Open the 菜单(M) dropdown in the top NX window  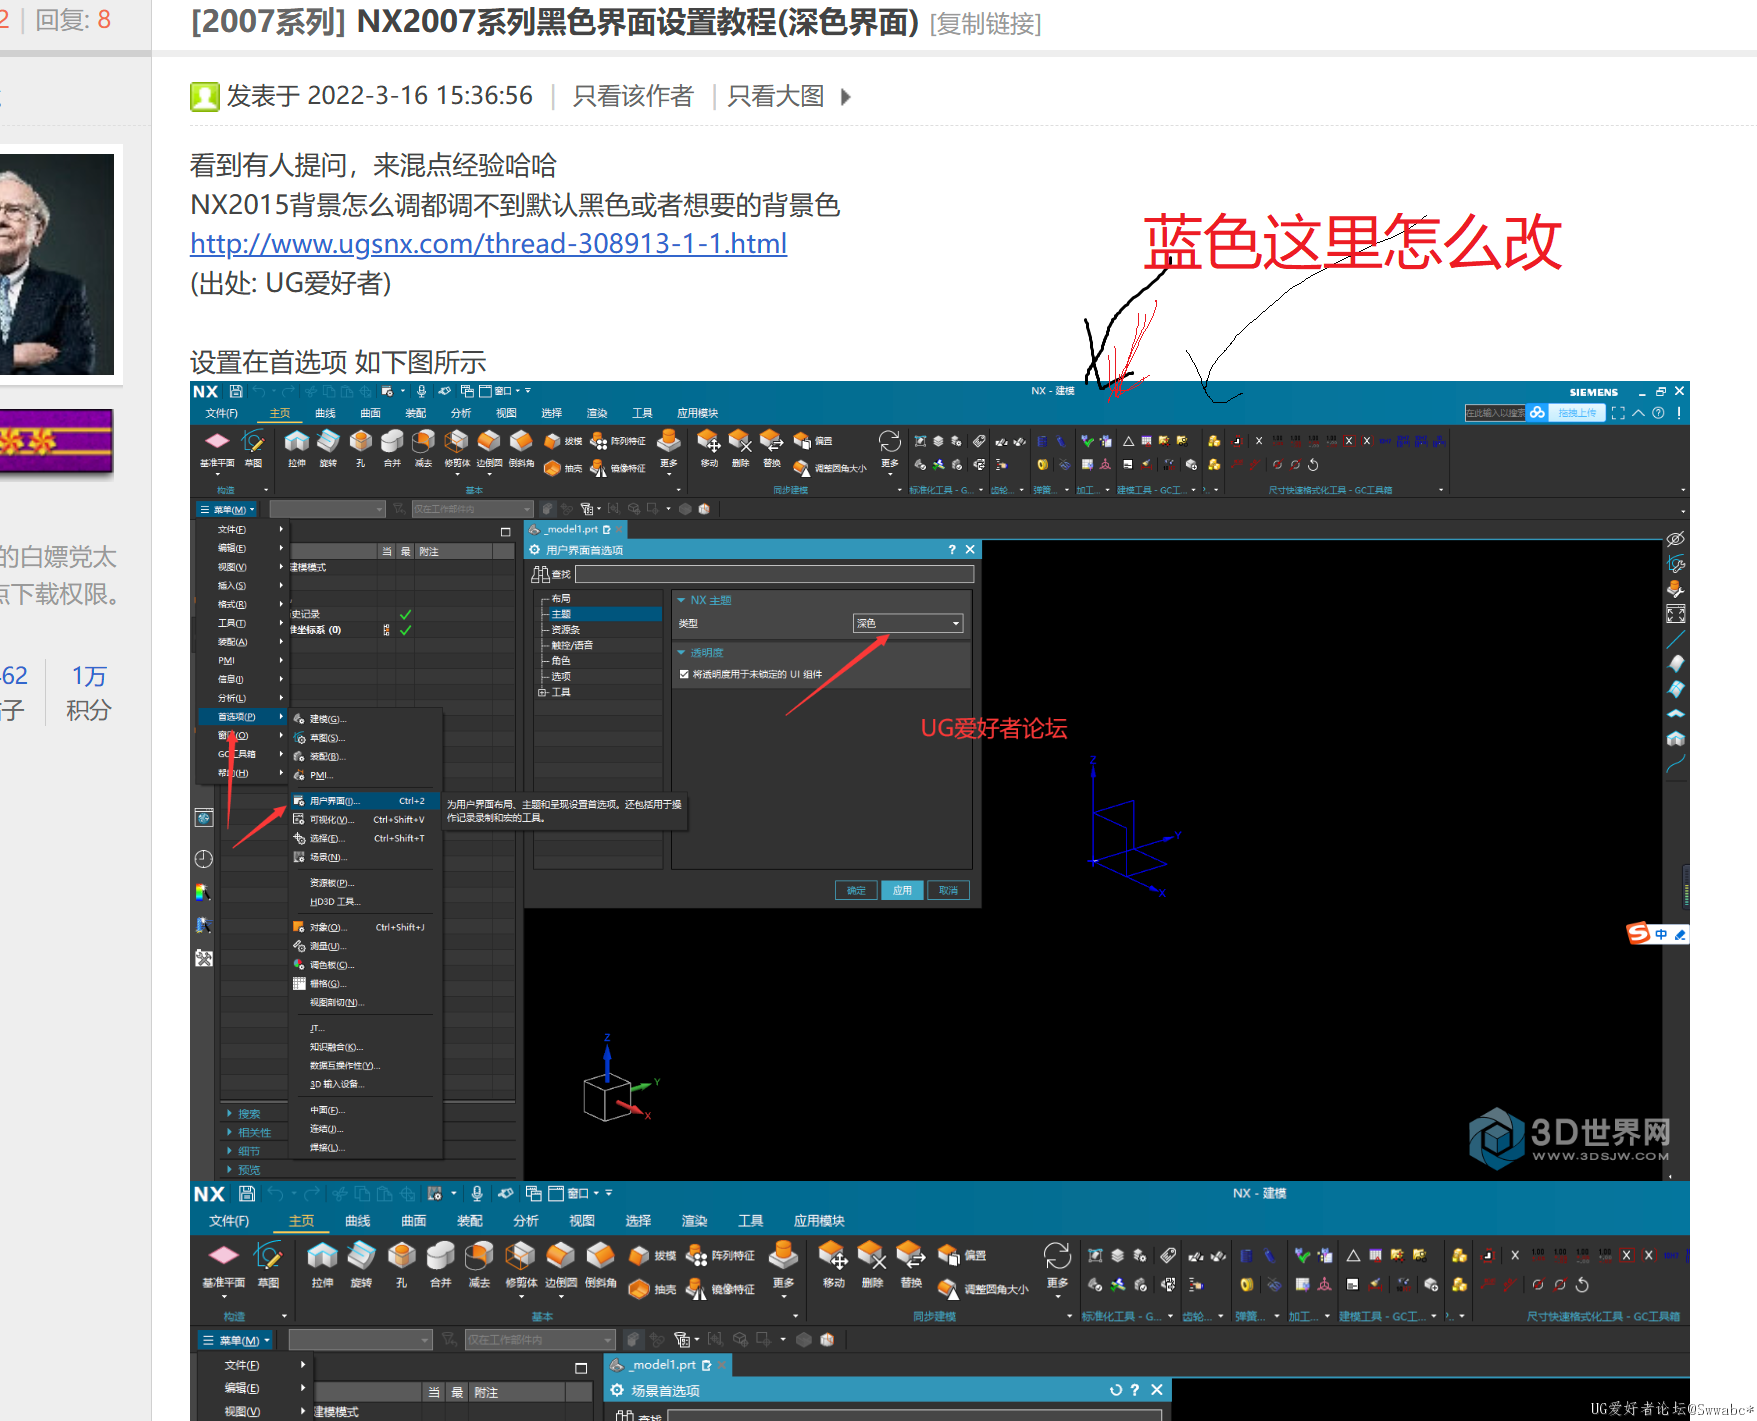coord(227,509)
